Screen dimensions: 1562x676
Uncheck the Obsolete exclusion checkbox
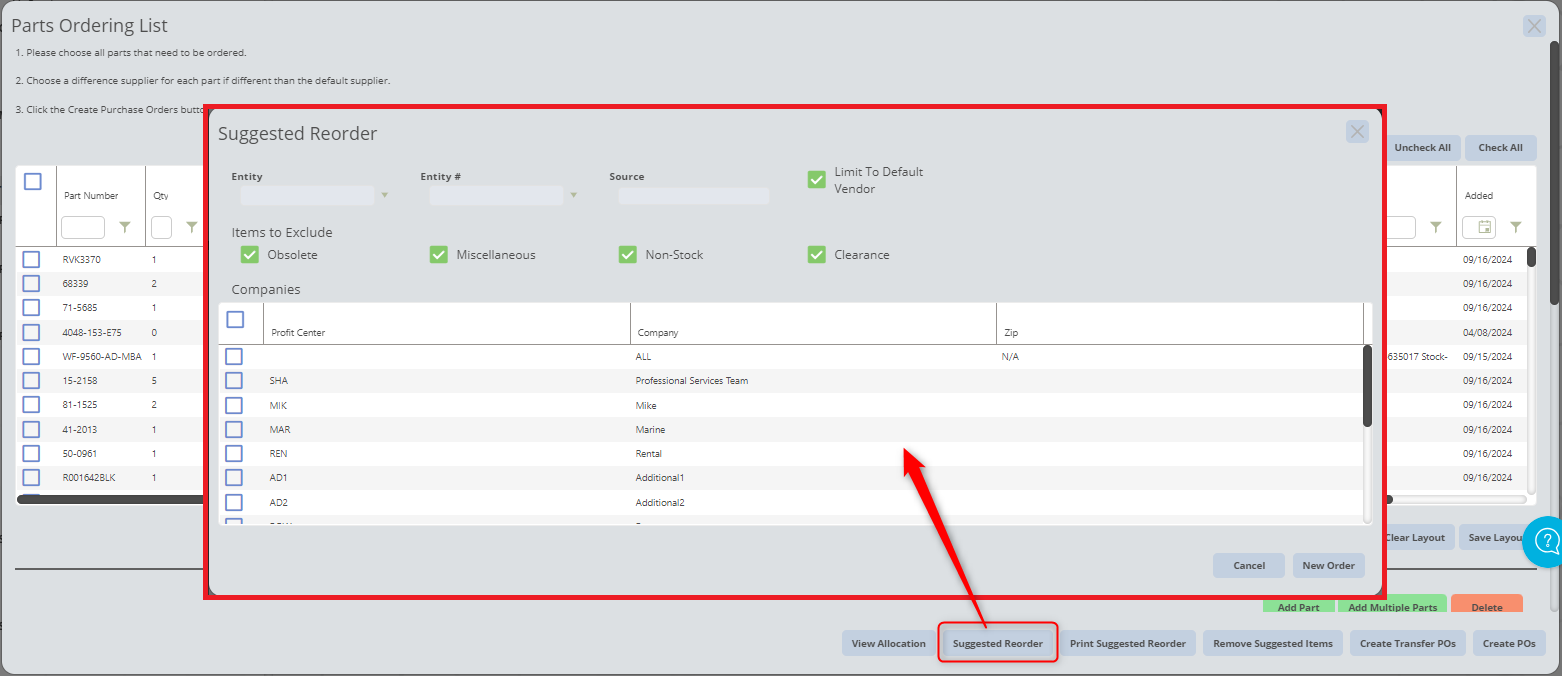(x=250, y=255)
